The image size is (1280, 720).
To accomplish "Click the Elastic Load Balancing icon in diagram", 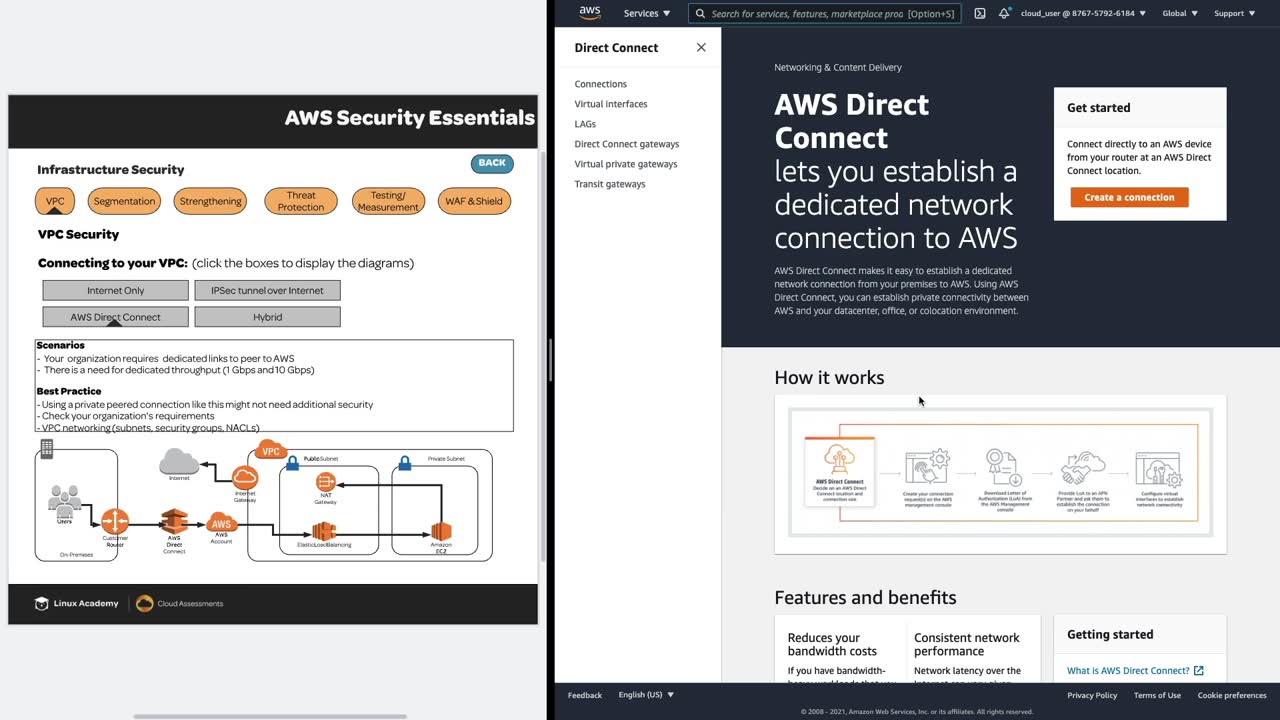I will pos(324,531).
